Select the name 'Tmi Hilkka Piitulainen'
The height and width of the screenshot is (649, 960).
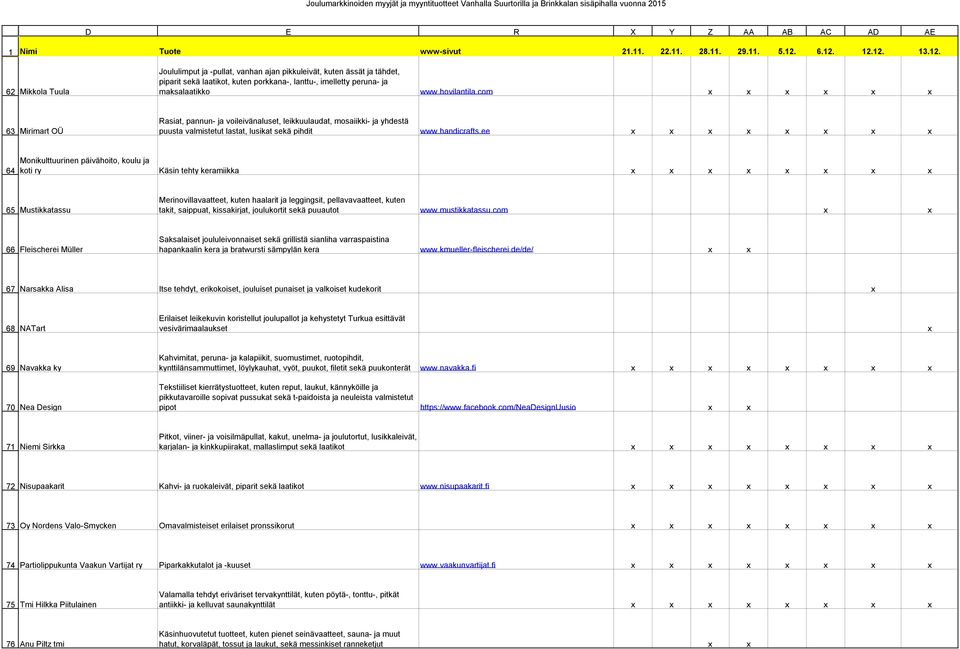coord(59,605)
